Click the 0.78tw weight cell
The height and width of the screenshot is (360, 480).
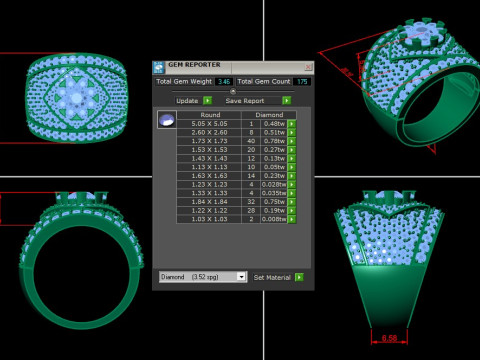[x=274, y=141]
